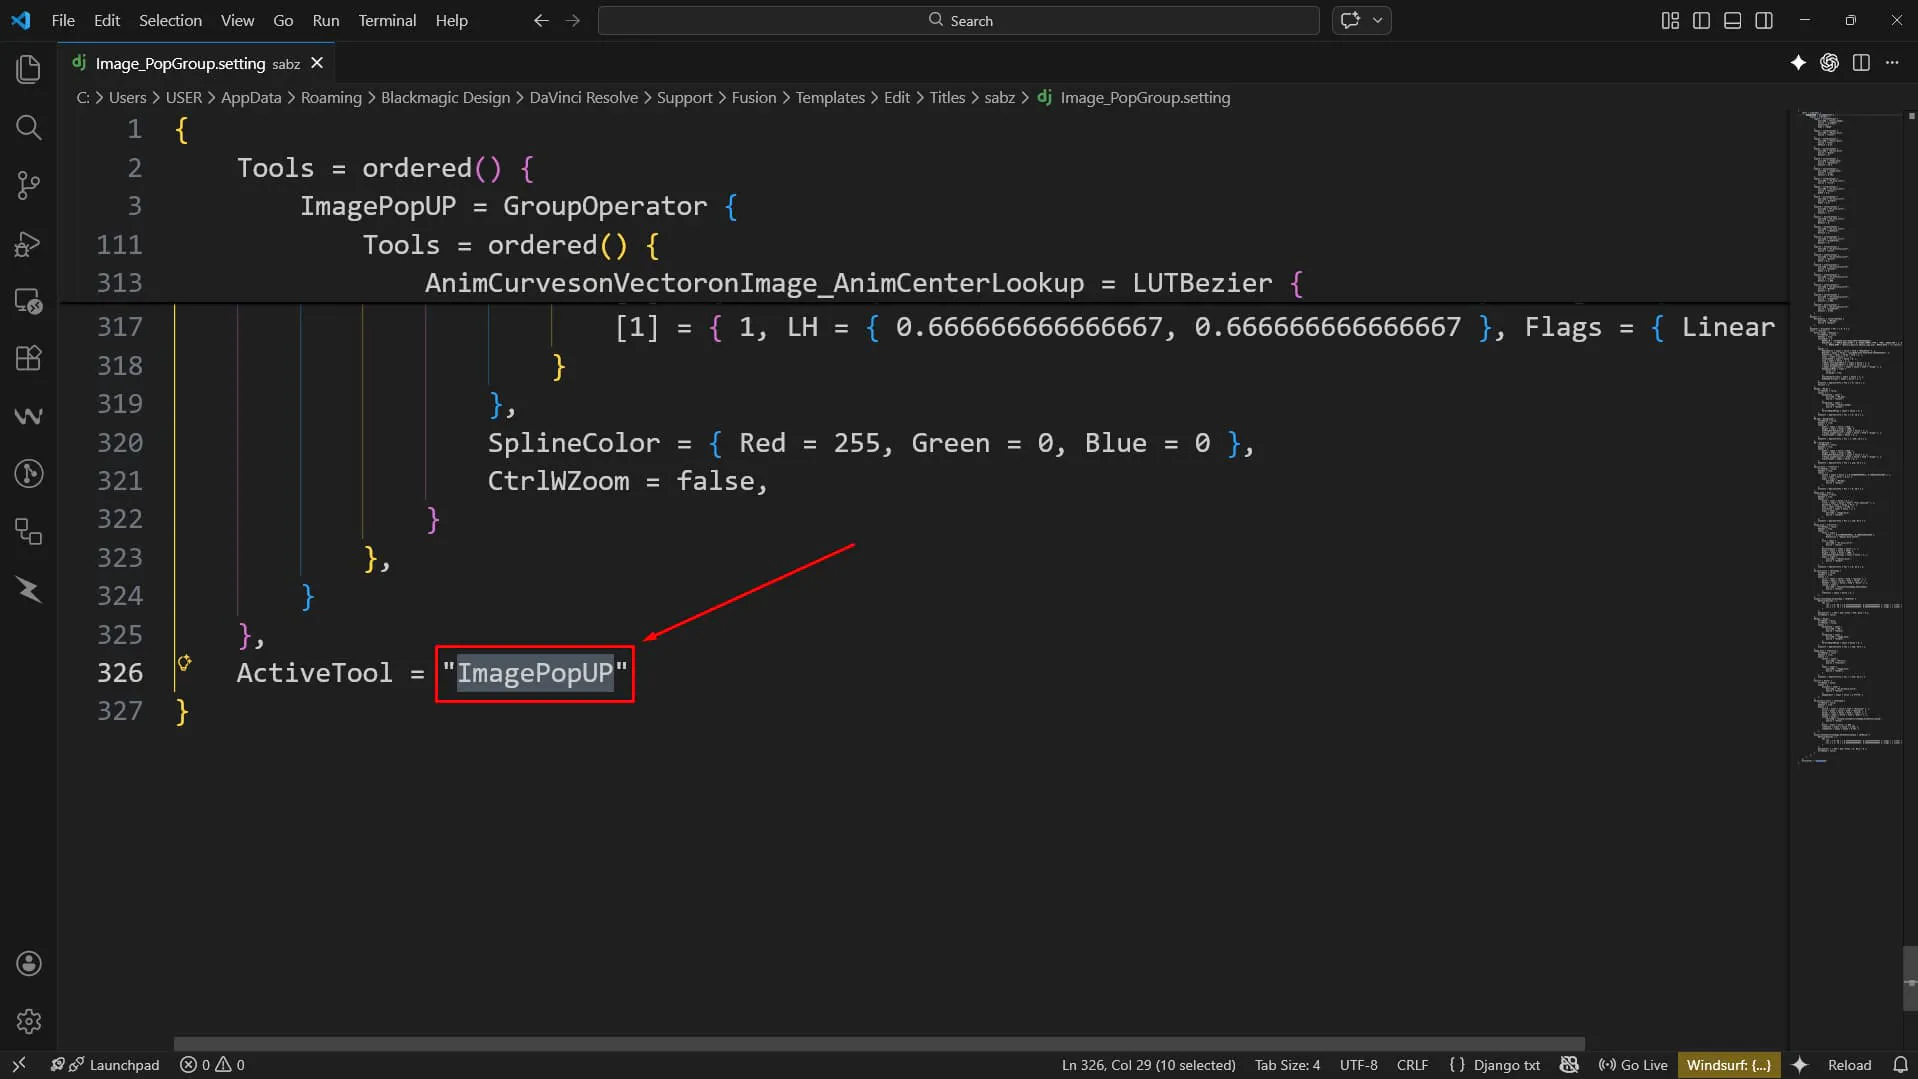Click the Reload button in status bar
Image resolution: width=1918 pixels, height=1079 pixels.
(1849, 1065)
